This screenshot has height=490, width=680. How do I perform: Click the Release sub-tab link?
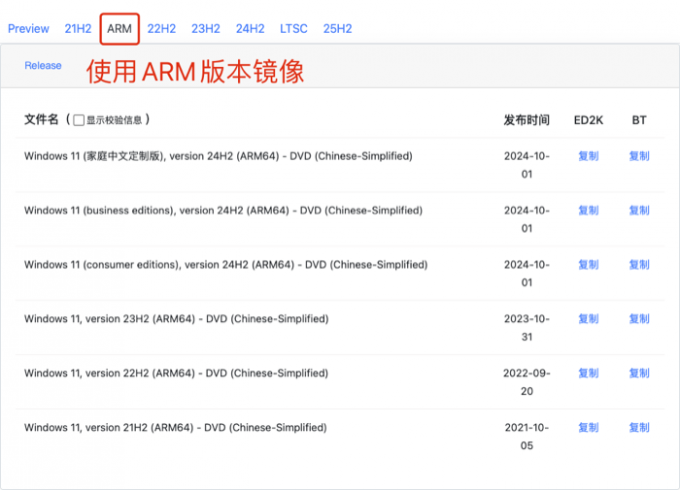click(x=43, y=65)
